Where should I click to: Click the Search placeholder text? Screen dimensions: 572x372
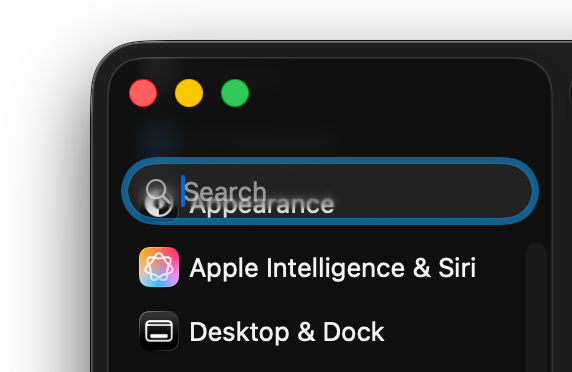tap(225, 191)
